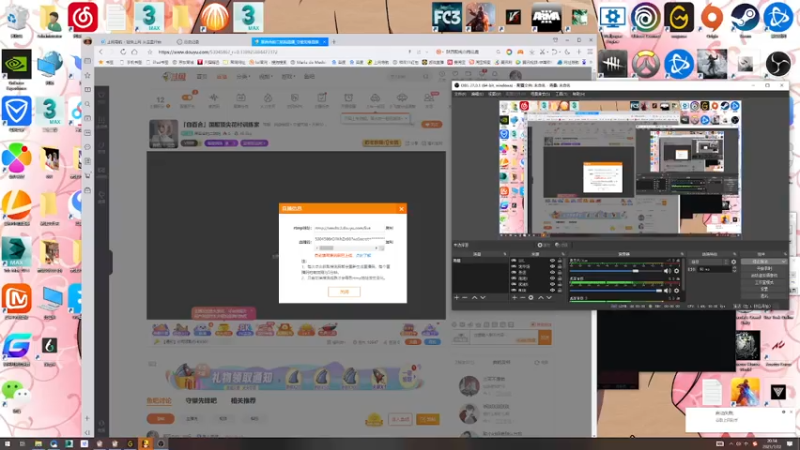
Task: Copy the rtmp address in dialog
Action: click(x=389, y=228)
